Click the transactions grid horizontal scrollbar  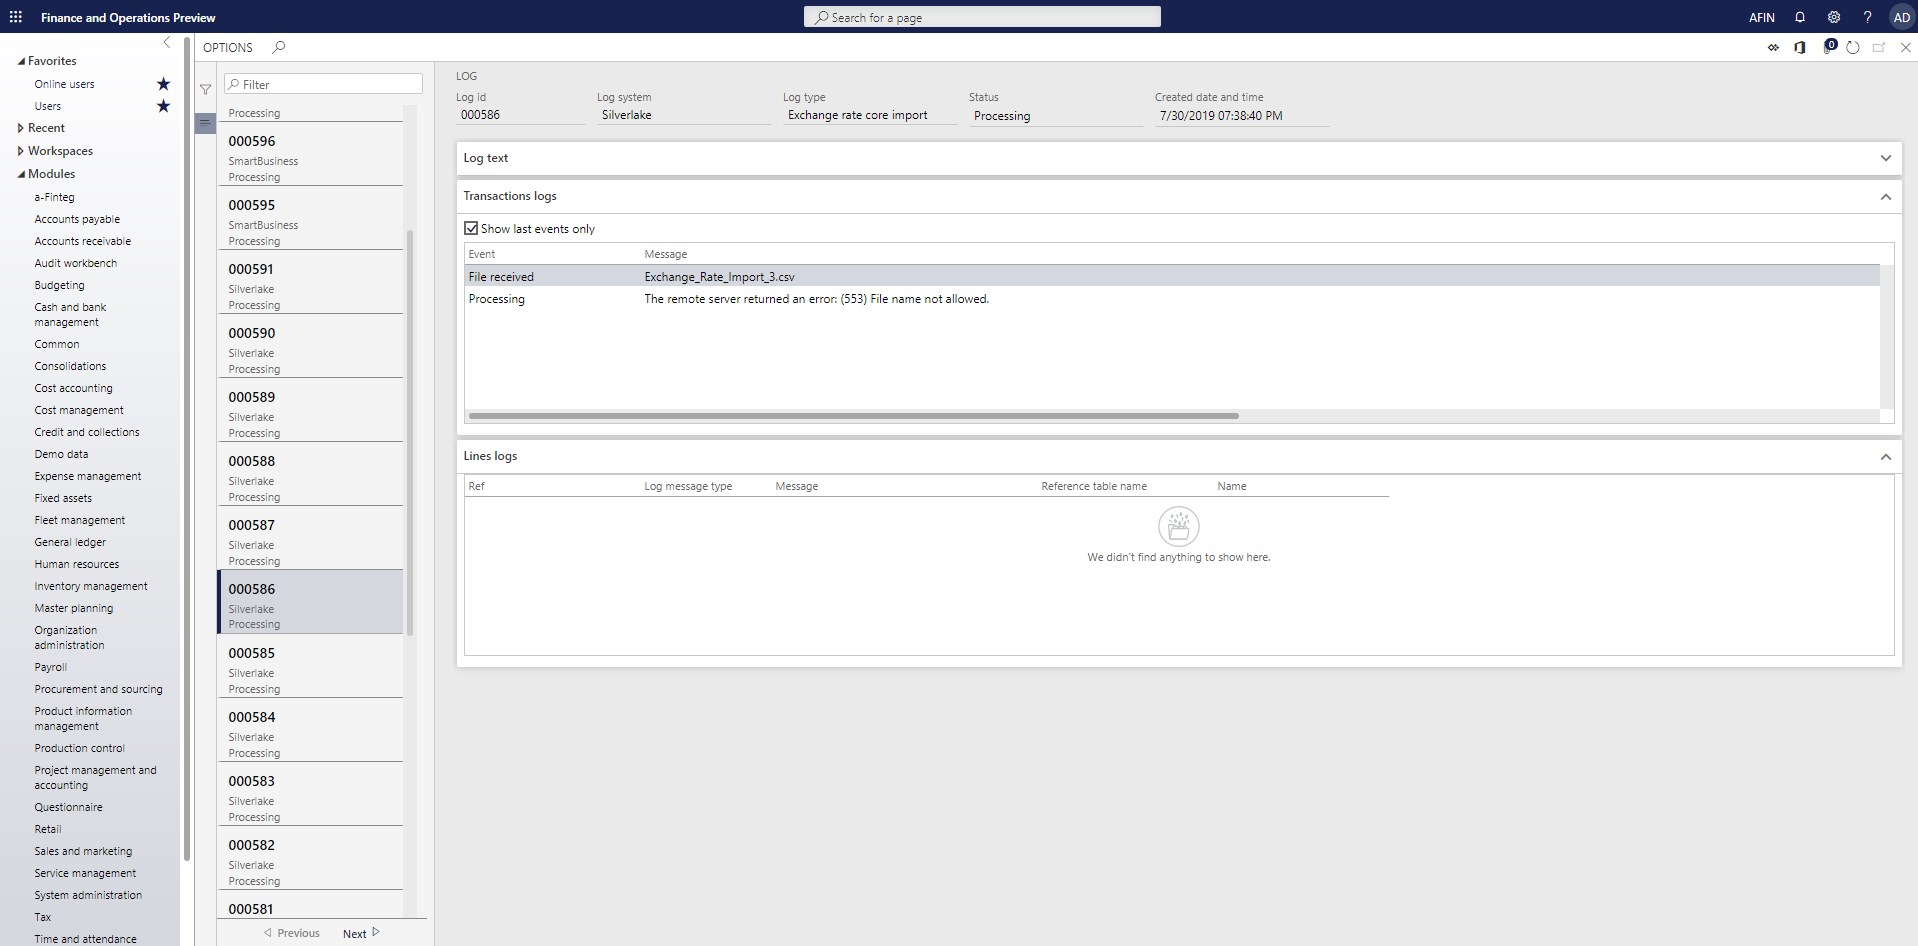click(x=853, y=416)
